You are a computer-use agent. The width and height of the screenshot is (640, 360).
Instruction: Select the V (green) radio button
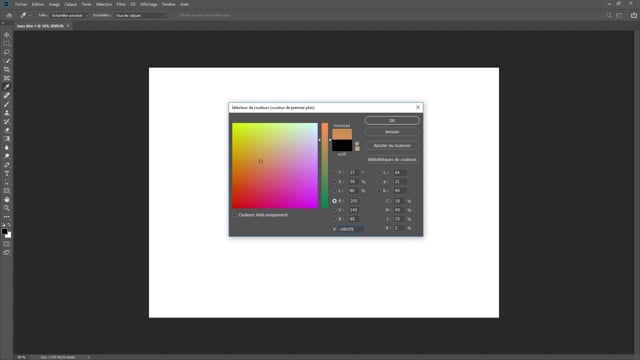[334, 210]
